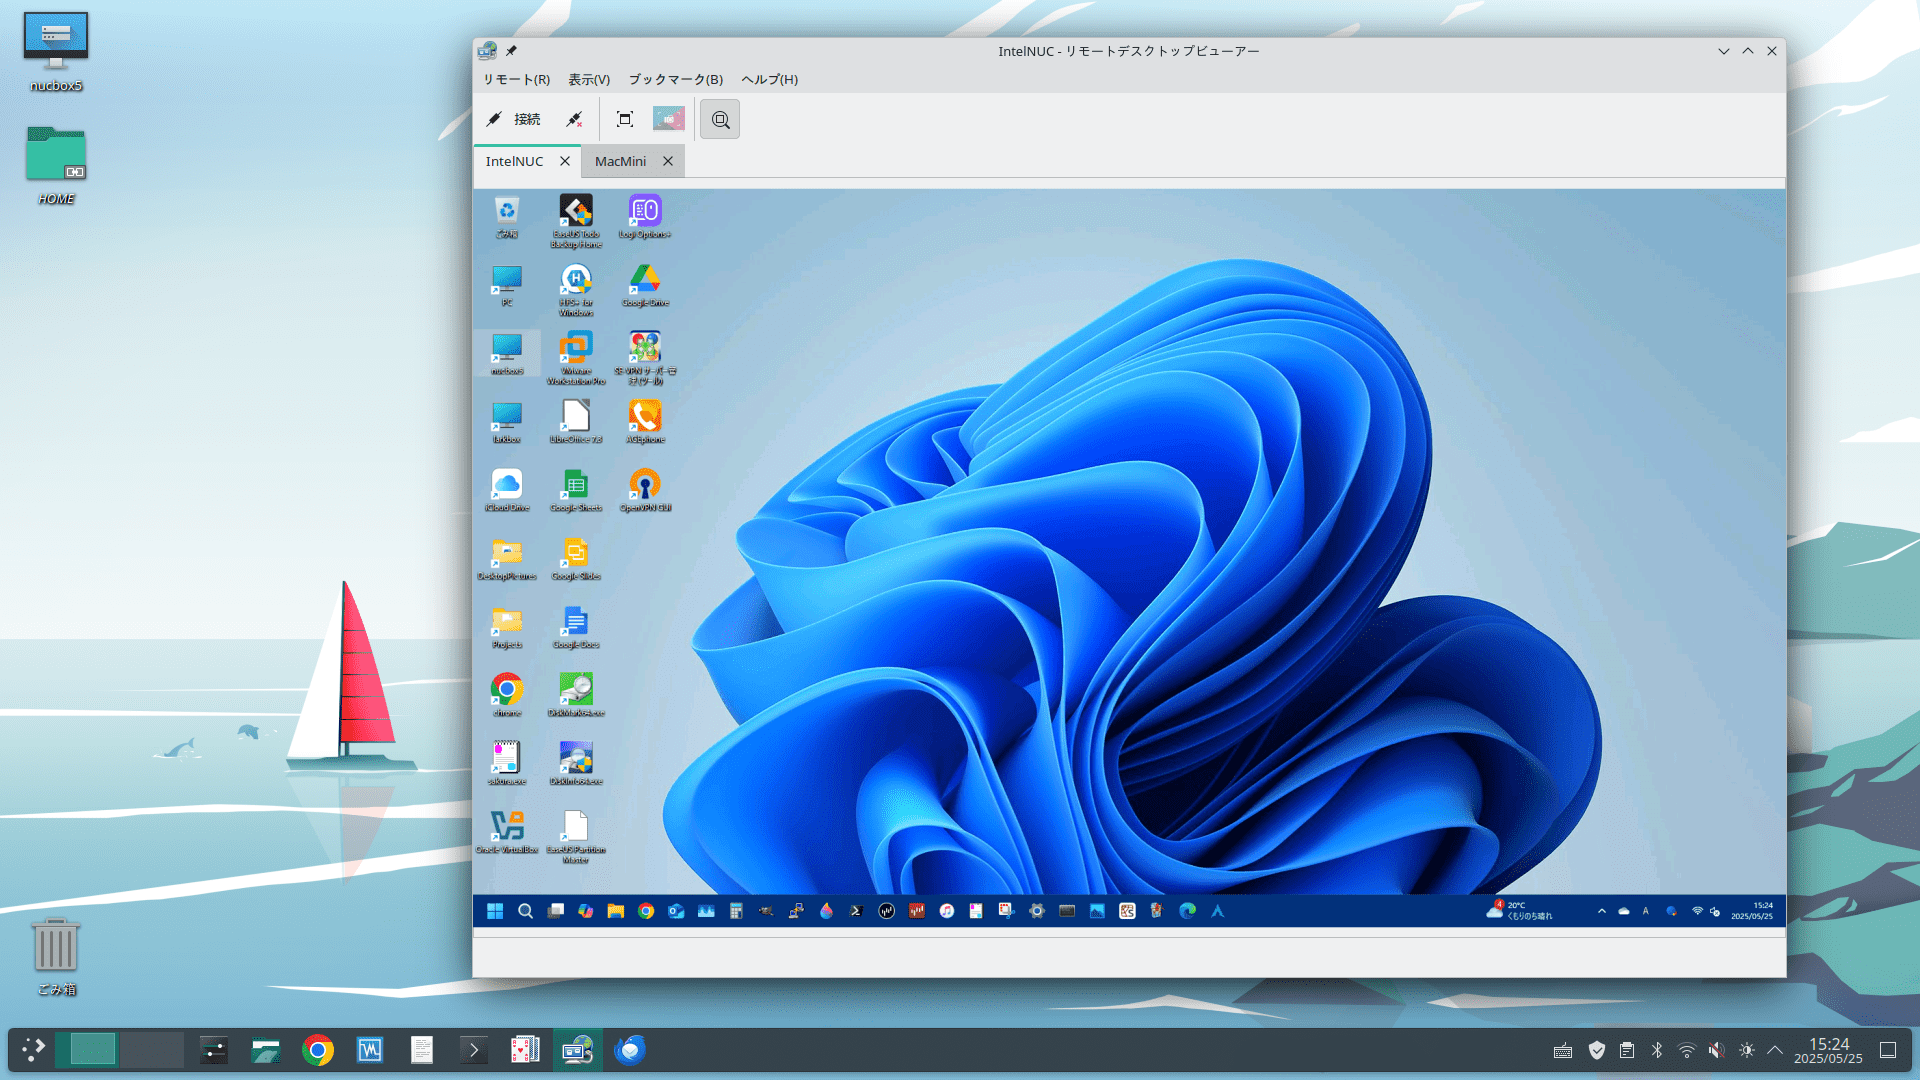Select the DesktopPictures folder icon
The image size is (1920, 1080).
[x=507, y=559]
